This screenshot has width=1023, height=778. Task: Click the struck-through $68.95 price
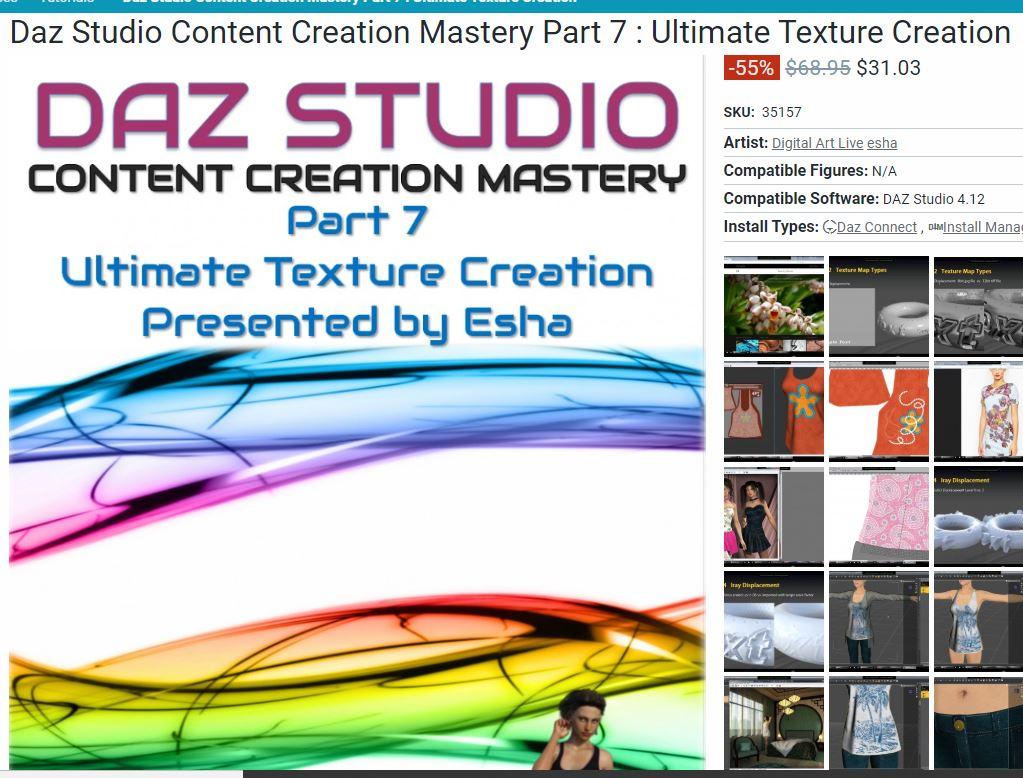818,68
